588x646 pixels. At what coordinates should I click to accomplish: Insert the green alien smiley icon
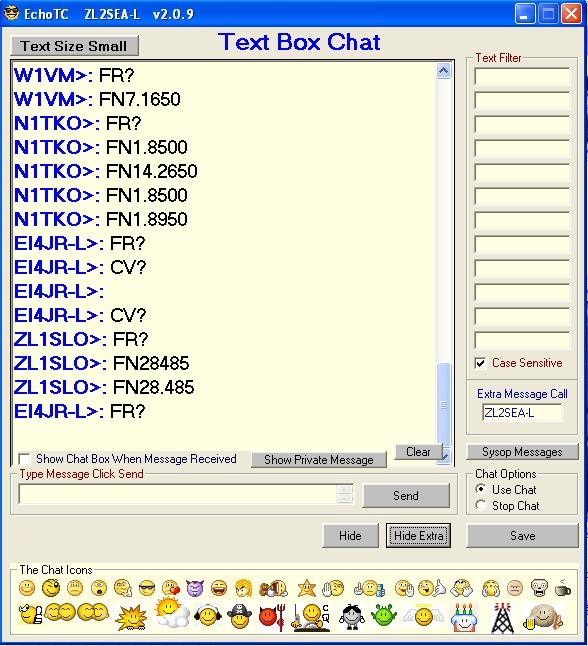pyautogui.click(x=384, y=616)
